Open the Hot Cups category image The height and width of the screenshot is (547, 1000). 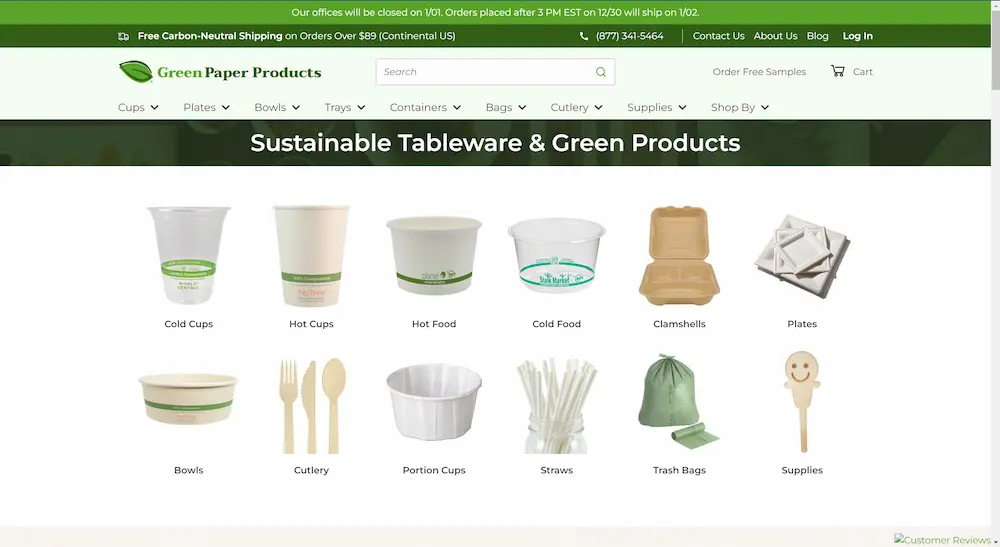[311, 255]
